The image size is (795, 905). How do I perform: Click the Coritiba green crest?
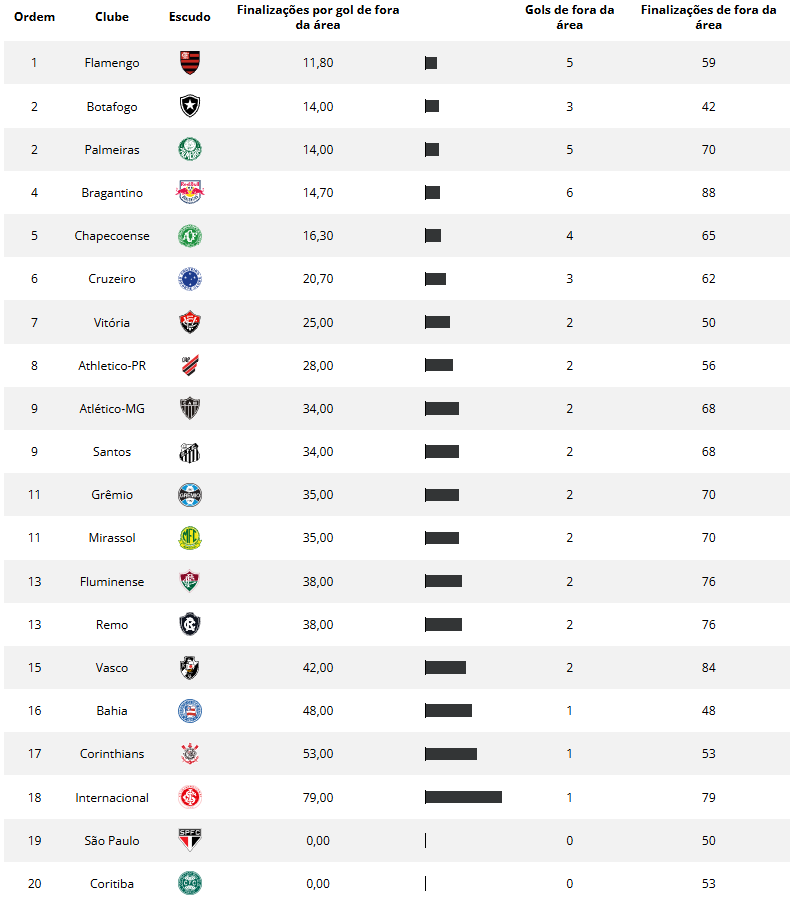pos(189,884)
